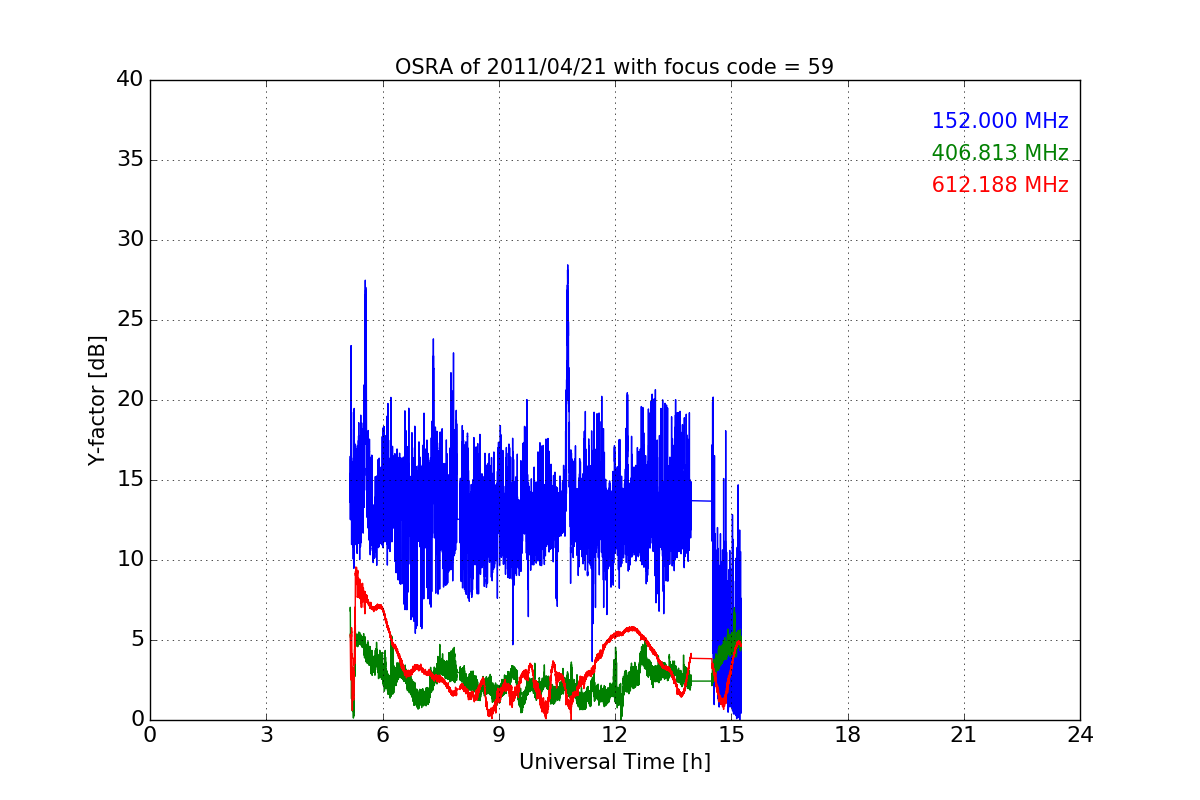Select the red 612.188 MHz legend label
This screenshot has height=800, width=1200.
tap(1000, 185)
